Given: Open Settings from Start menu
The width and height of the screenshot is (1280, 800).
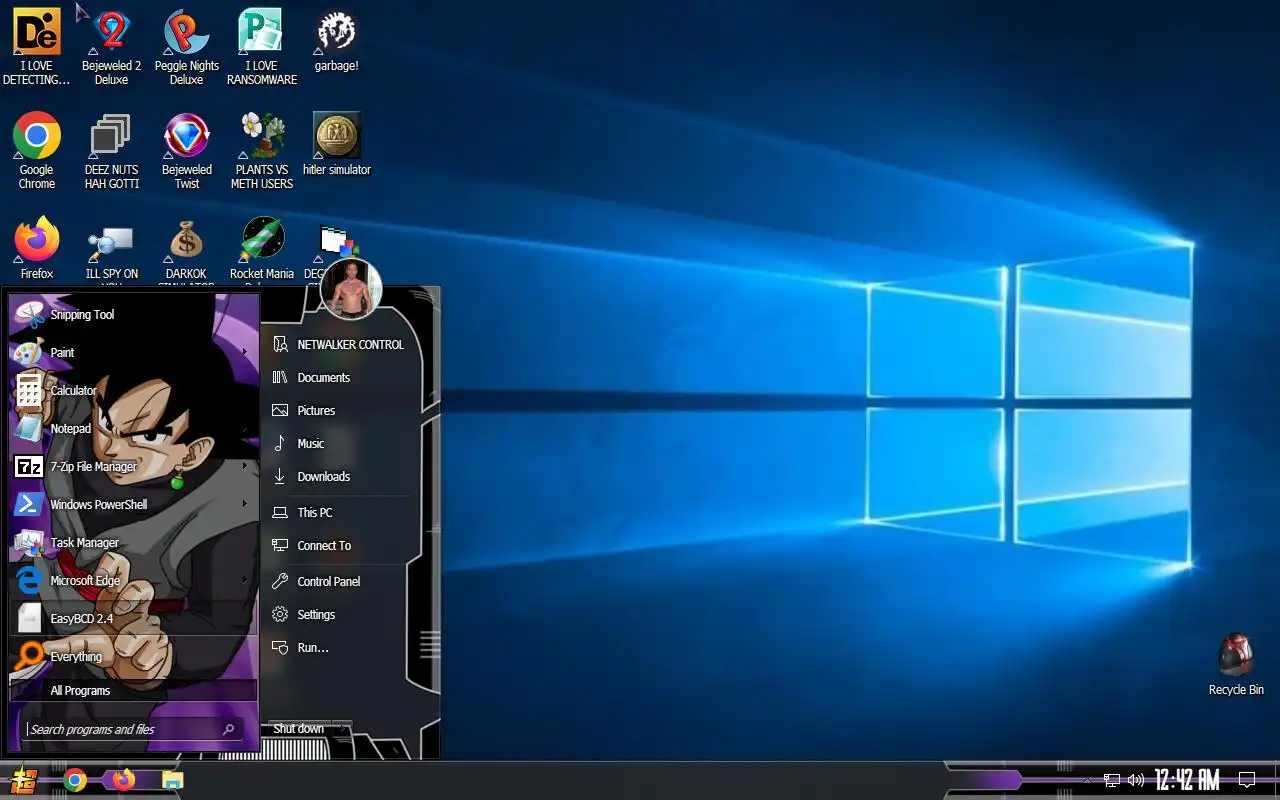Looking at the screenshot, I should 340,615.
